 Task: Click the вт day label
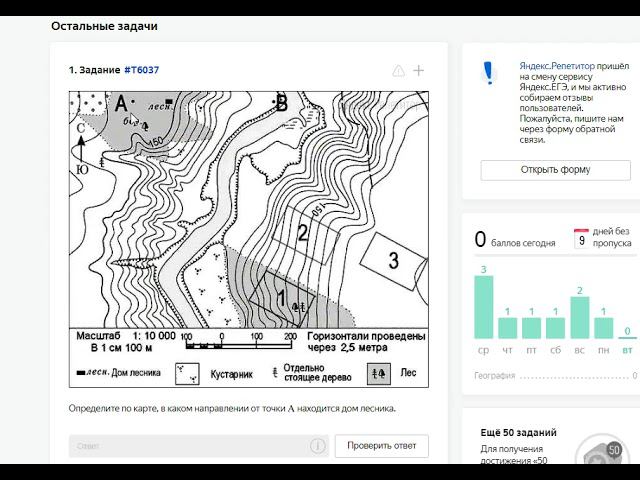click(627, 350)
